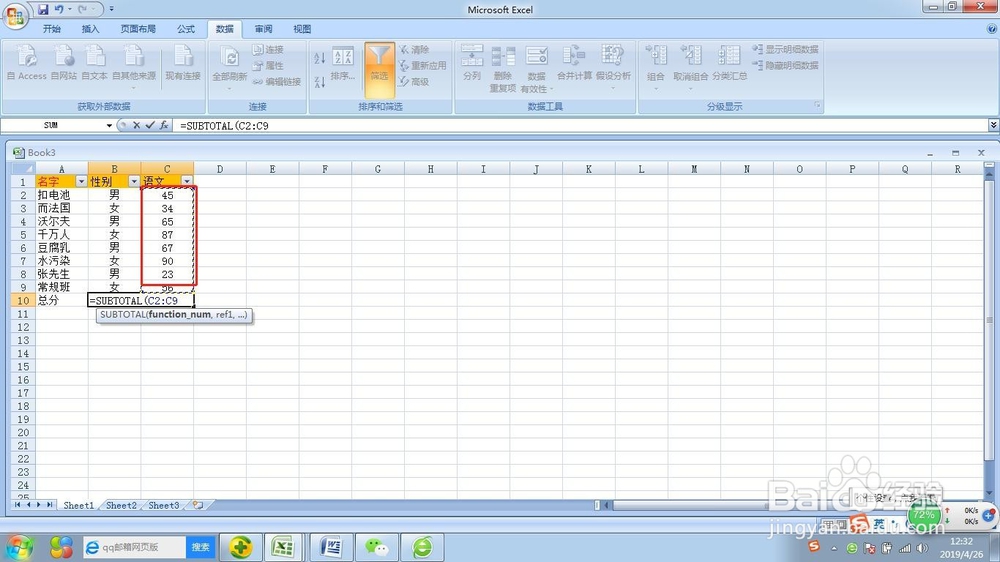Click the taskbar volume icon
Image resolution: width=1000 pixels, height=562 pixels.
922,548
